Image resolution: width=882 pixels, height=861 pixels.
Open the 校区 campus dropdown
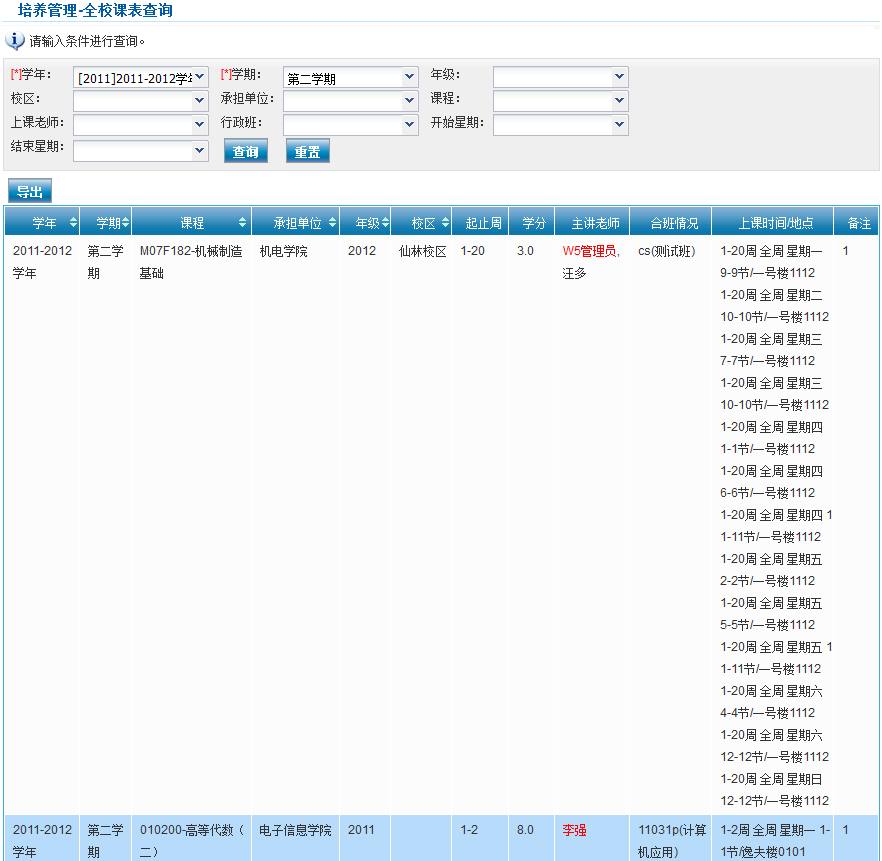click(x=141, y=100)
